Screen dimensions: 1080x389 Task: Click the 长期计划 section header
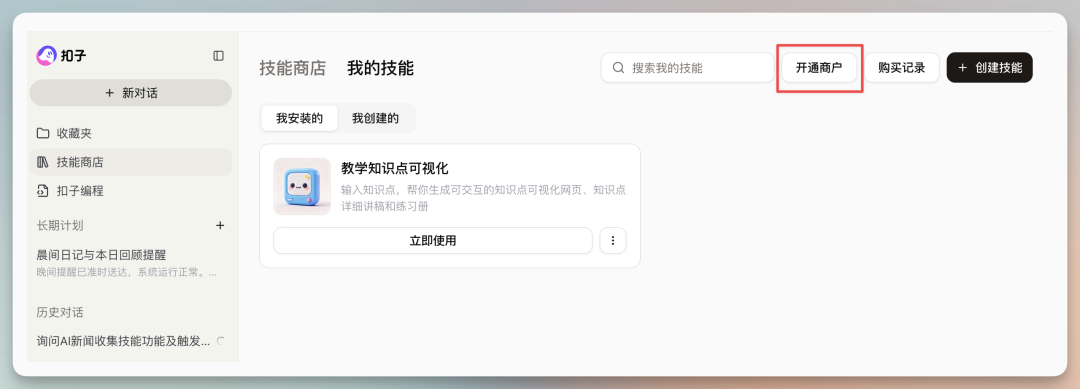click(60, 225)
